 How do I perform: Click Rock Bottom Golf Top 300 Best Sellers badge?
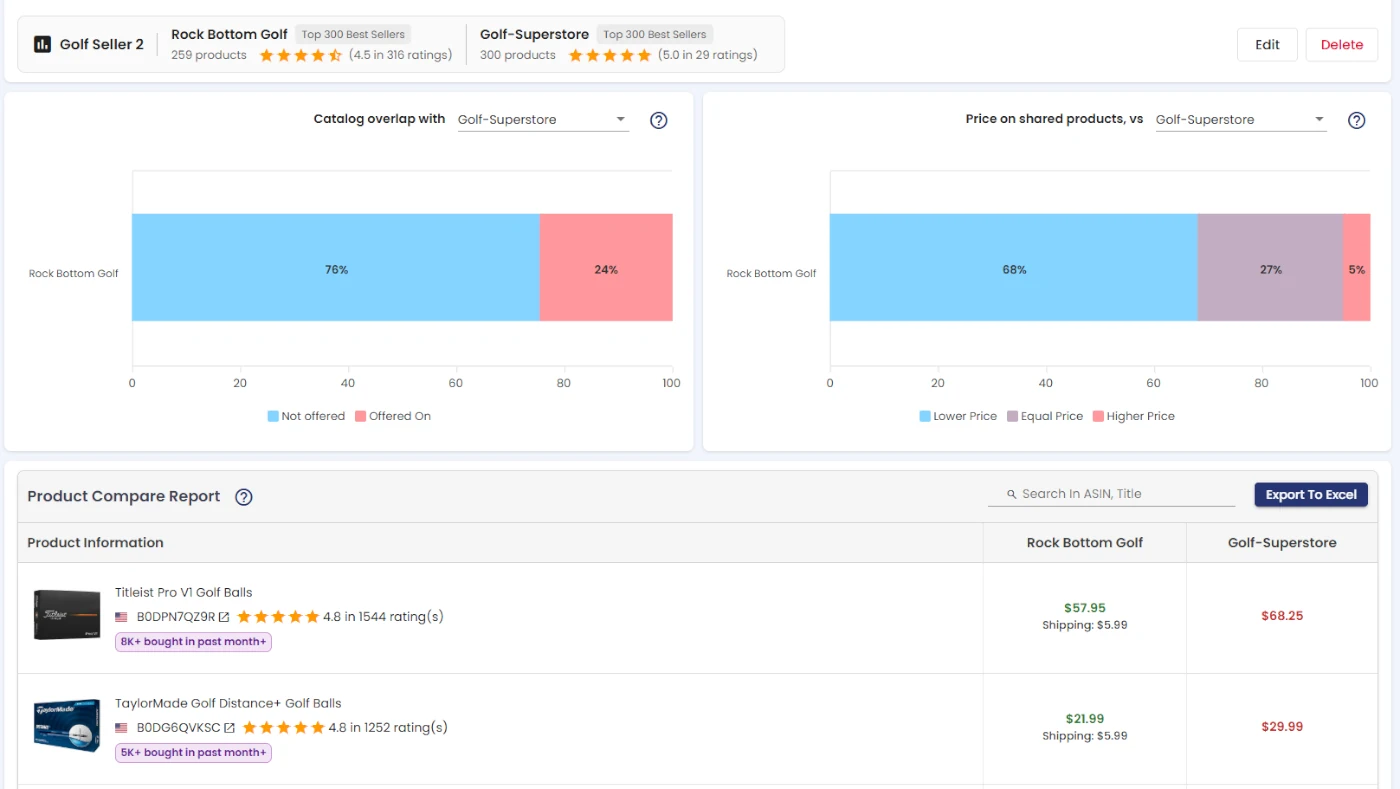point(353,34)
